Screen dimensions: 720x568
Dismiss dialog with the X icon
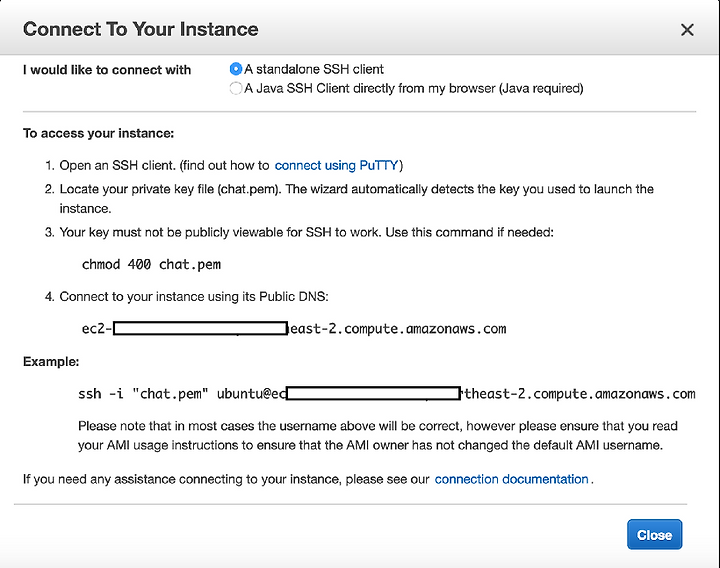(x=687, y=30)
